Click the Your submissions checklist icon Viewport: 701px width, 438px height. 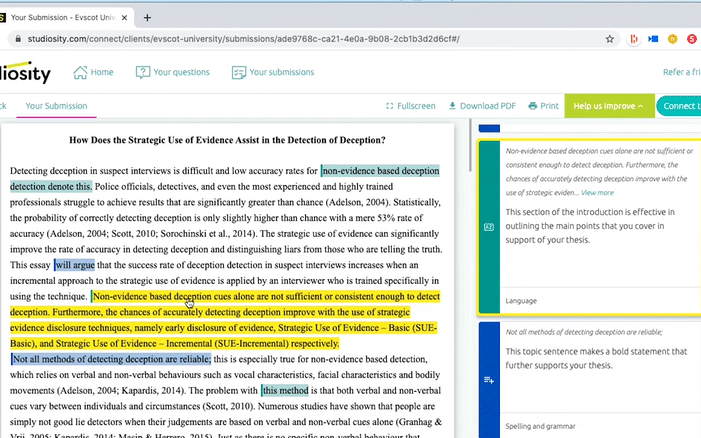pos(238,72)
